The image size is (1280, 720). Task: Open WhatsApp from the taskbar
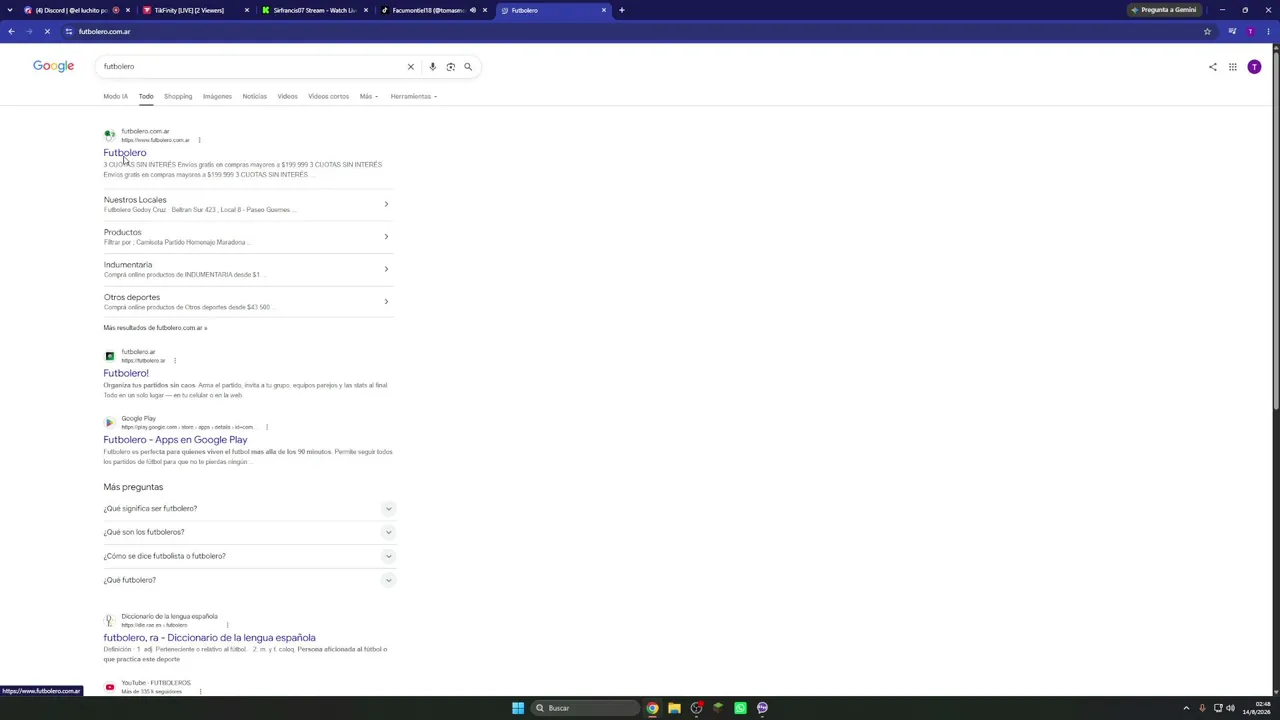point(740,708)
